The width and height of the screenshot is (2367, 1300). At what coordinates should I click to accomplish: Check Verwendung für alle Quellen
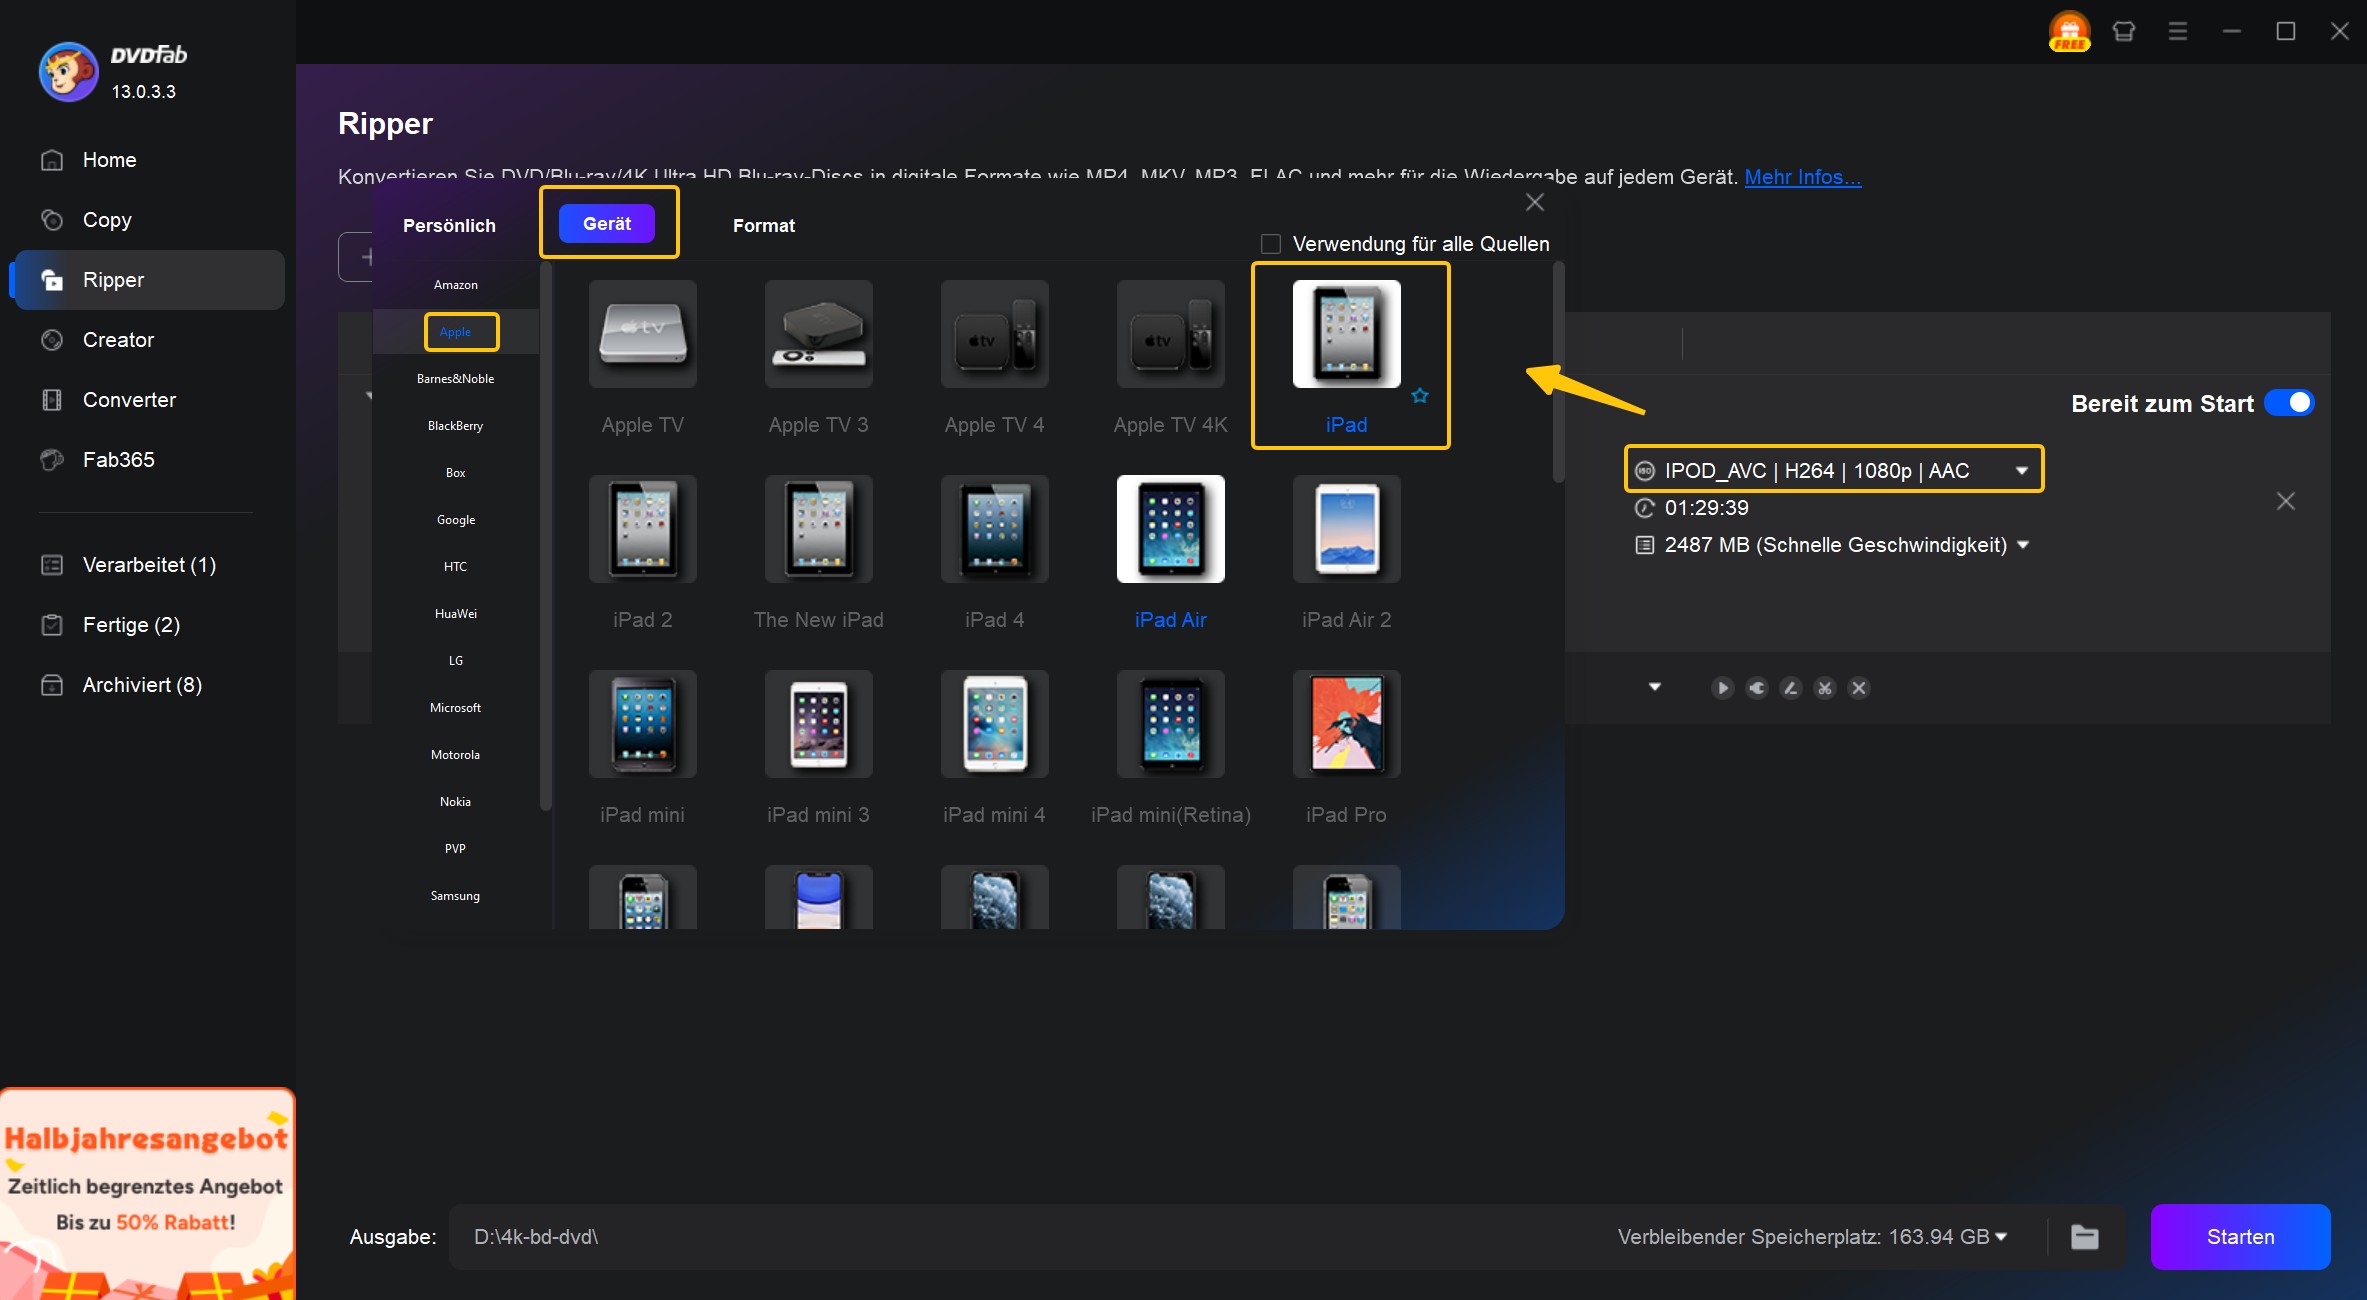[1271, 244]
